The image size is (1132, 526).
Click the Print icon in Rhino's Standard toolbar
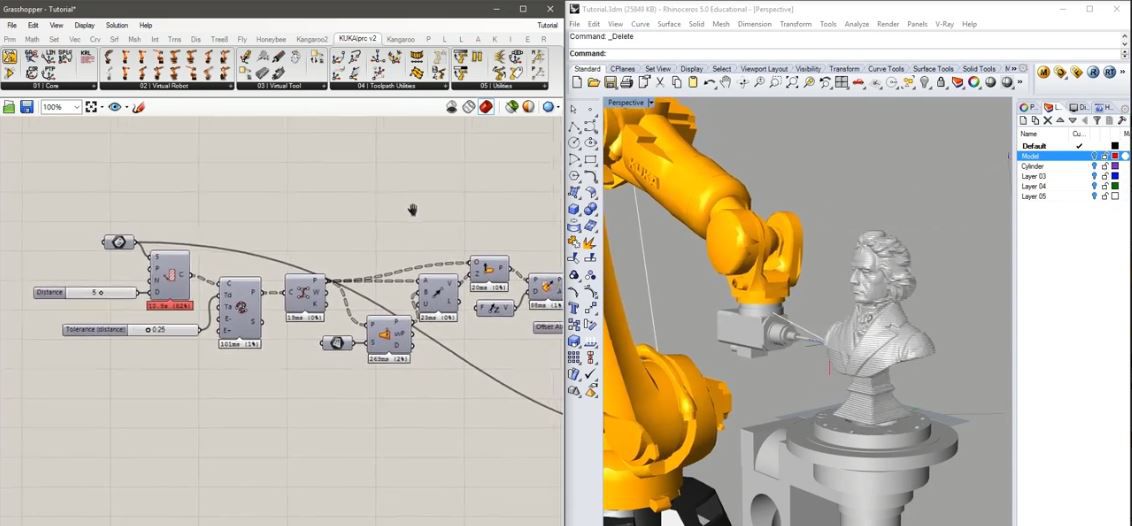click(x=627, y=83)
